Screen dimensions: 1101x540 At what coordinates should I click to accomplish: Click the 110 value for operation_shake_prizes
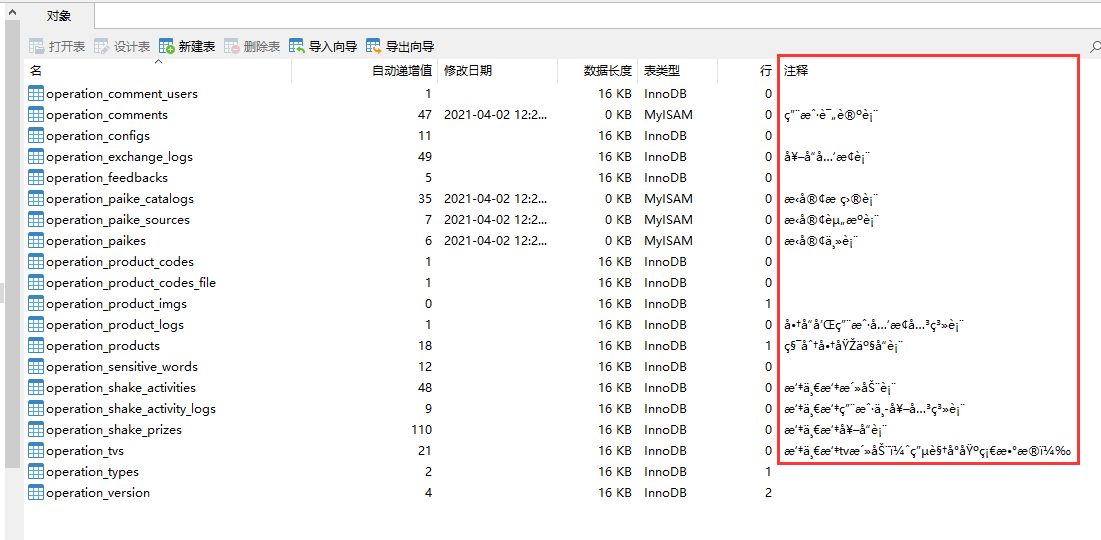click(x=421, y=430)
